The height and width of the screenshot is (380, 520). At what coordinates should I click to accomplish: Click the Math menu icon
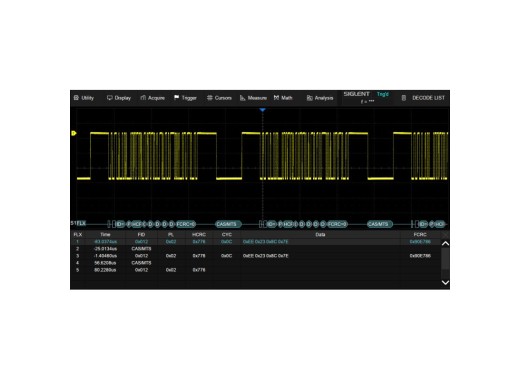tap(276, 98)
